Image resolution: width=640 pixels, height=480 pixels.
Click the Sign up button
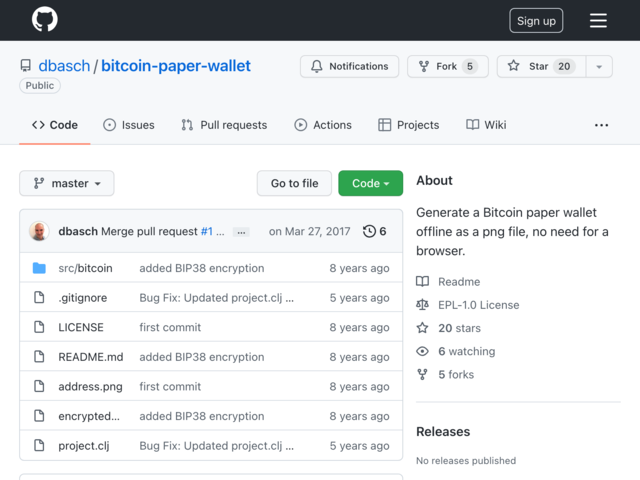click(x=536, y=20)
